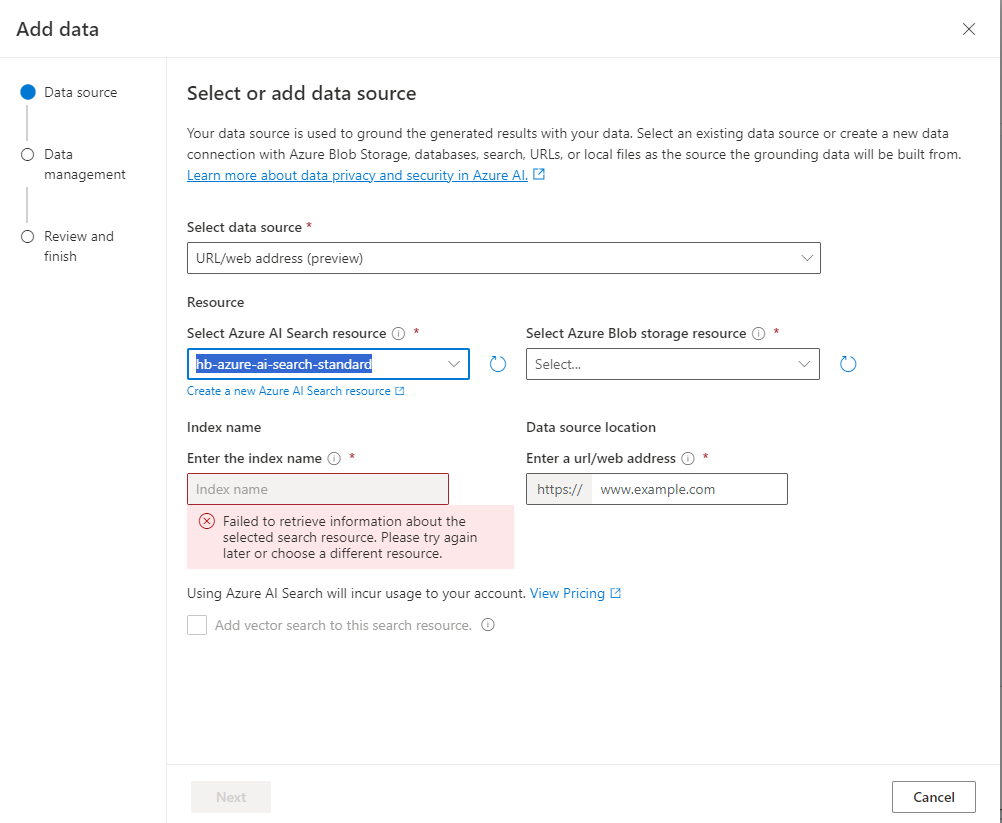1002x823 pixels.
Task: Open Learn more about data privacy link
Action: (x=357, y=175)
